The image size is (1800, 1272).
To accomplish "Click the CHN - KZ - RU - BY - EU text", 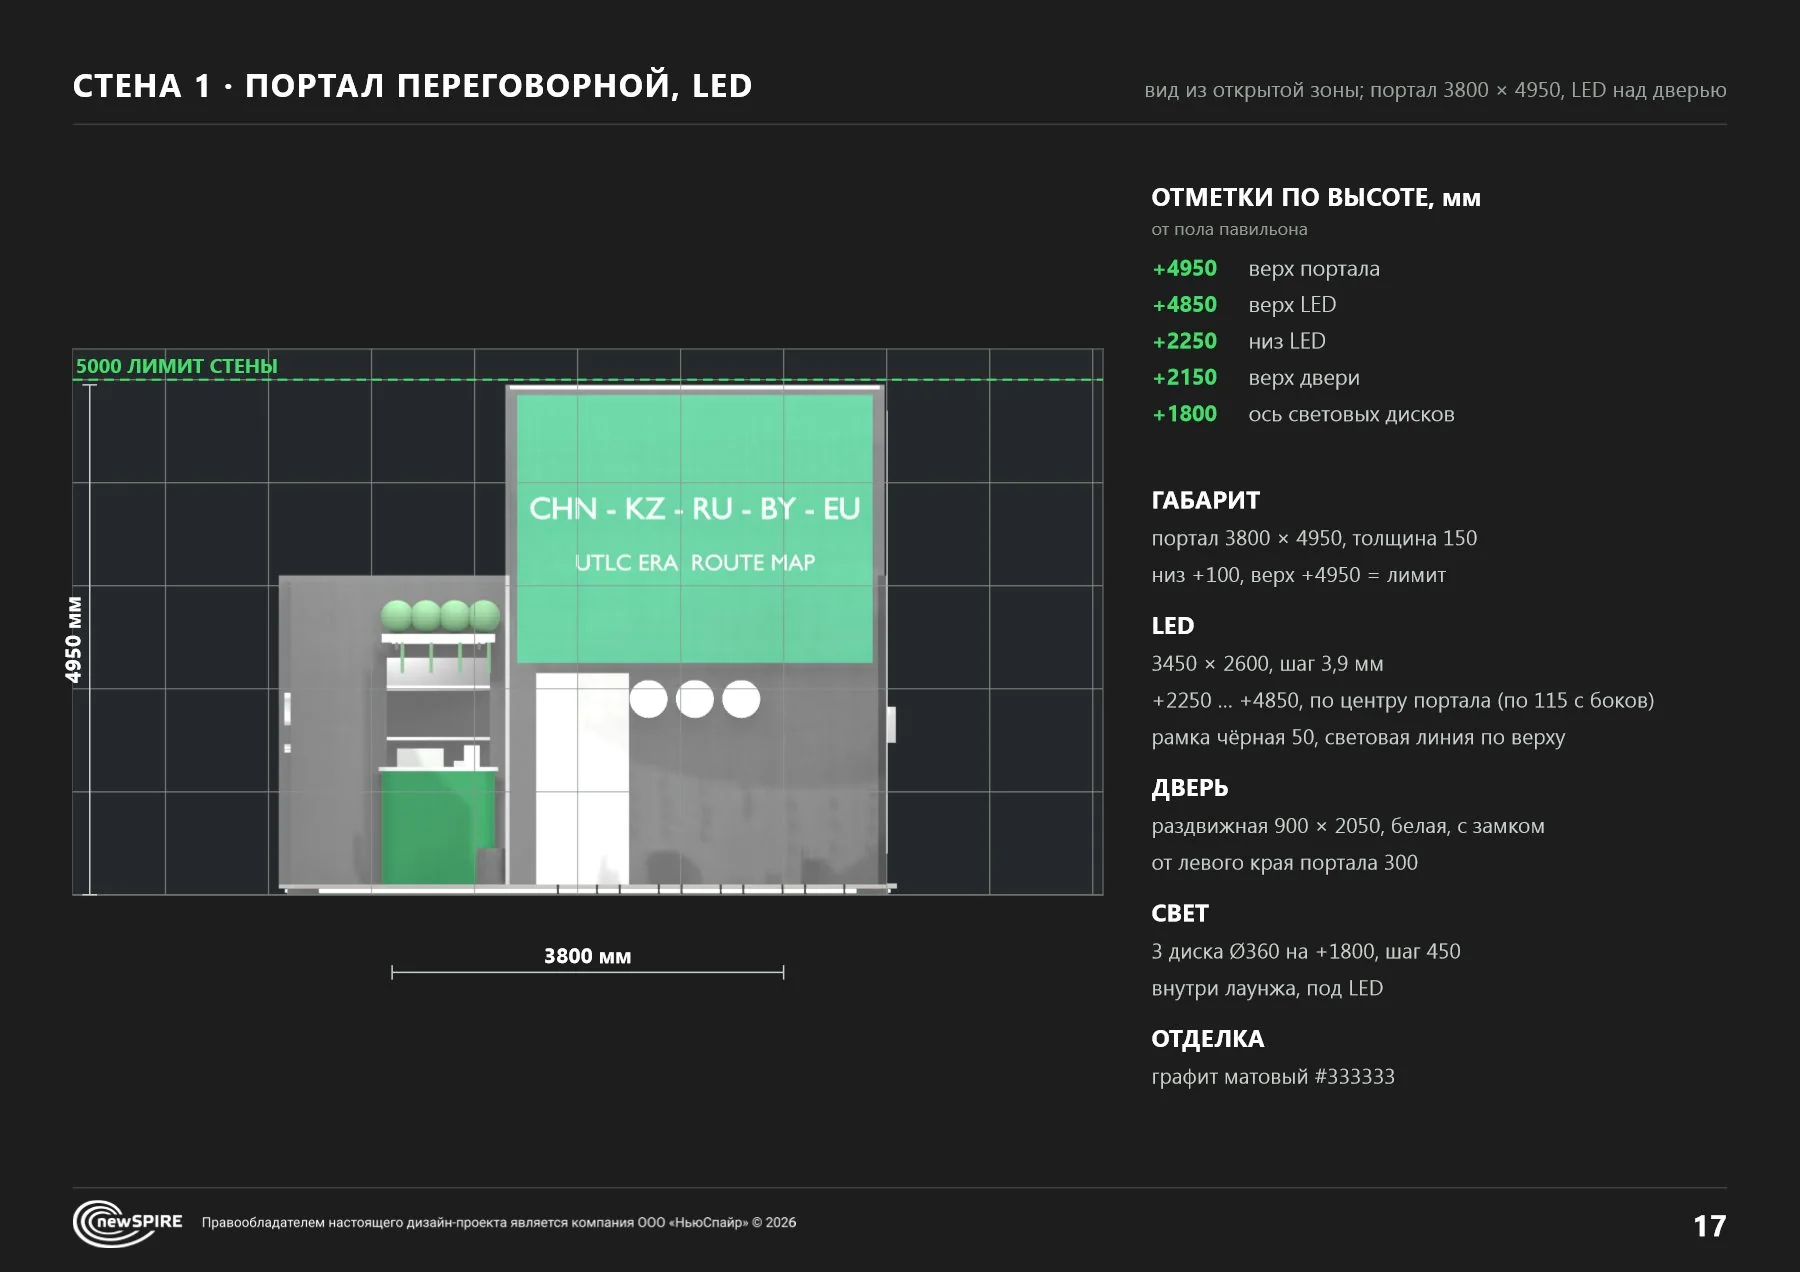I will [x=695, y=508].
